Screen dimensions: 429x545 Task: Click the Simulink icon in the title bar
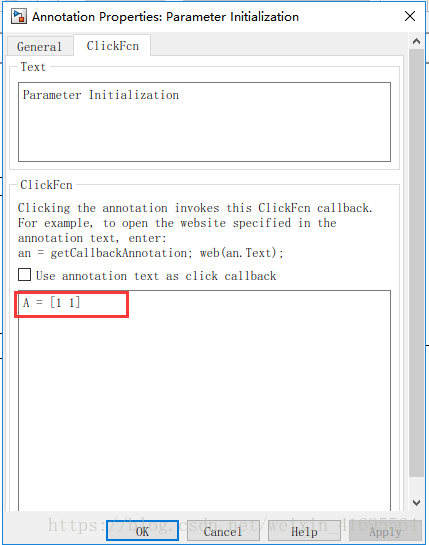click(18, 16)
